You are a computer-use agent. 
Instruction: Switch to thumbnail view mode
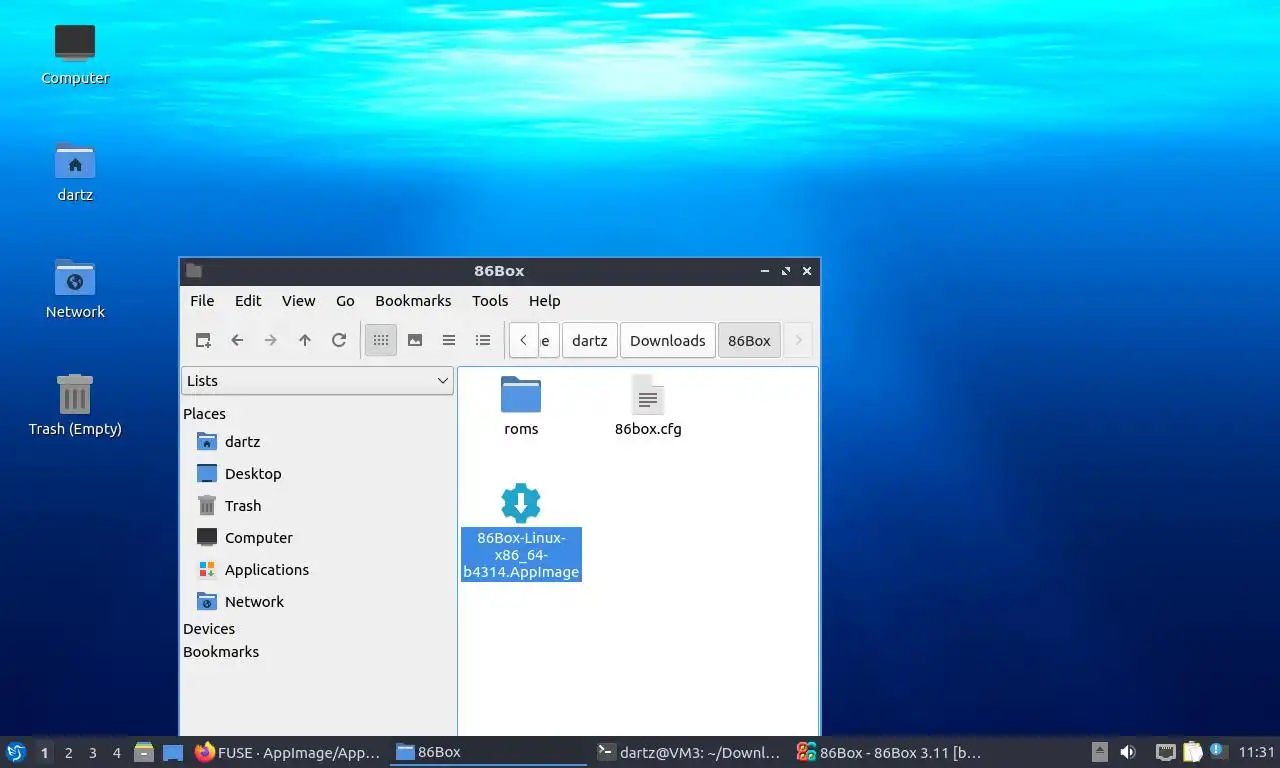point(415,340)
